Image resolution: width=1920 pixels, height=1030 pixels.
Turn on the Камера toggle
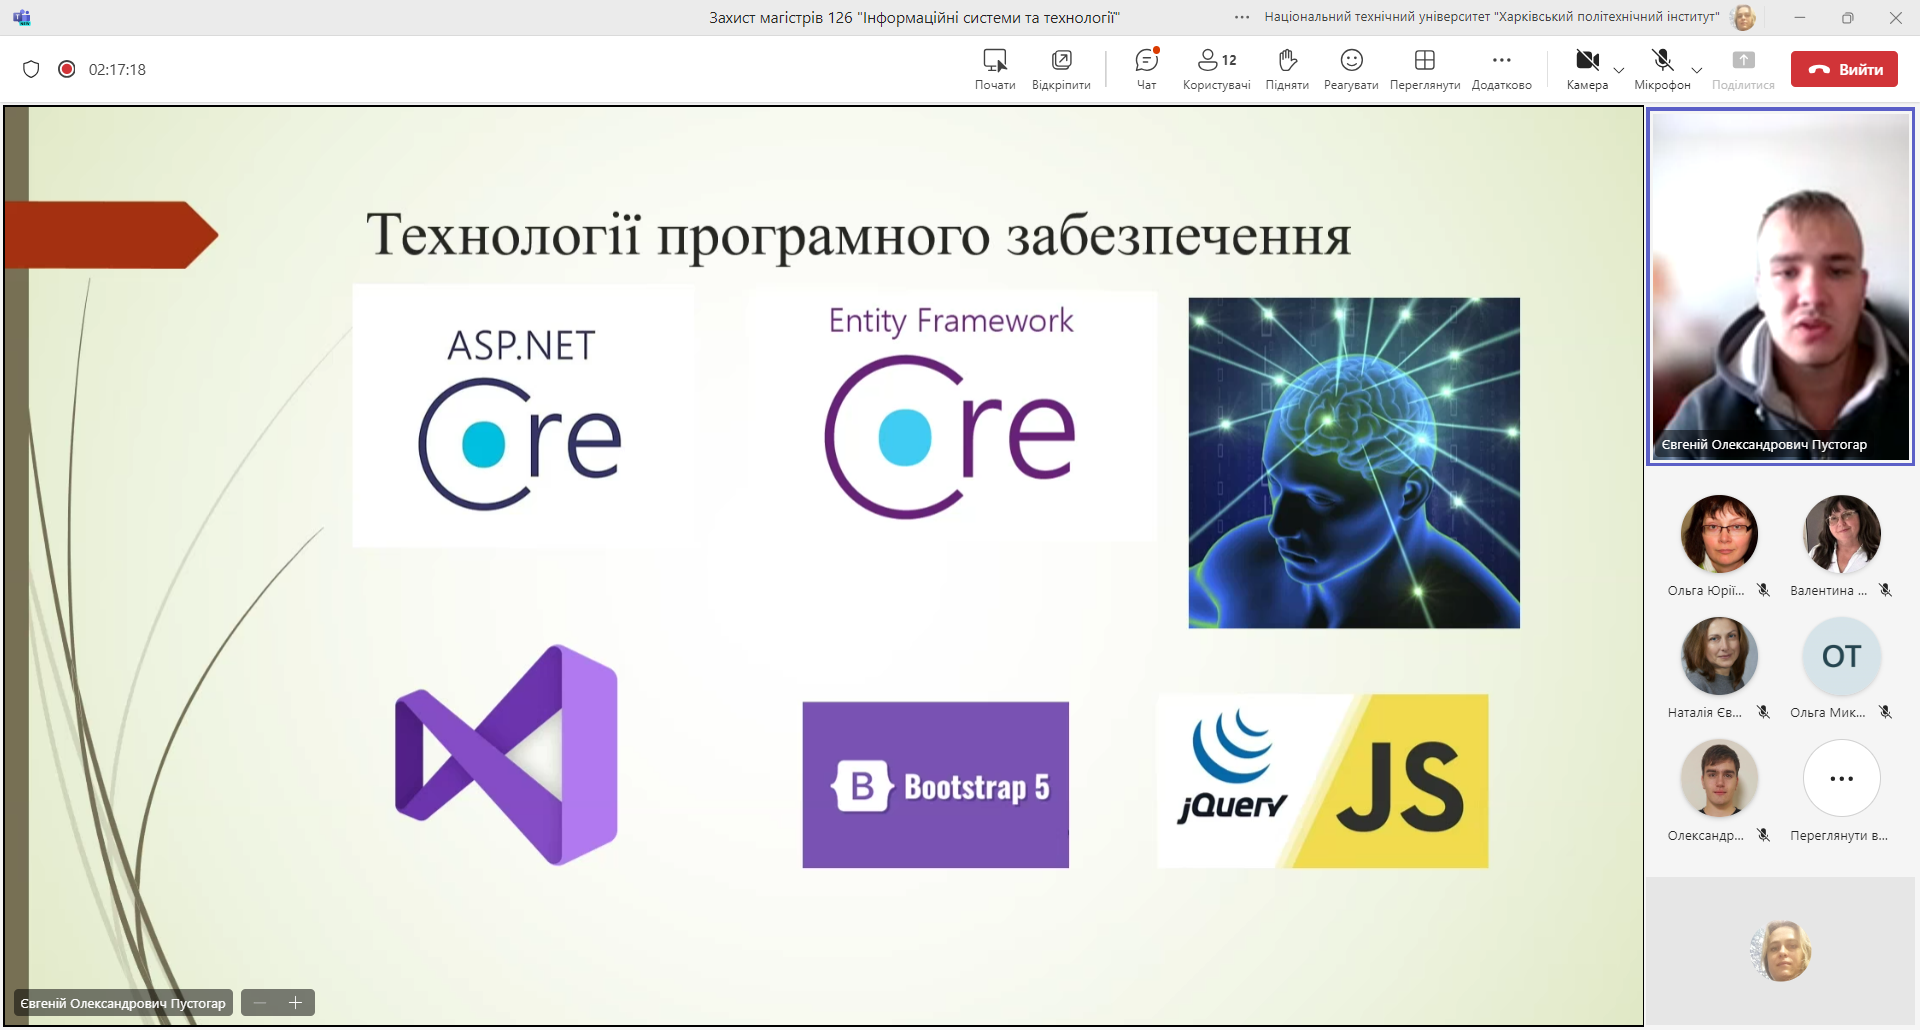click(x=1587, y=69)
